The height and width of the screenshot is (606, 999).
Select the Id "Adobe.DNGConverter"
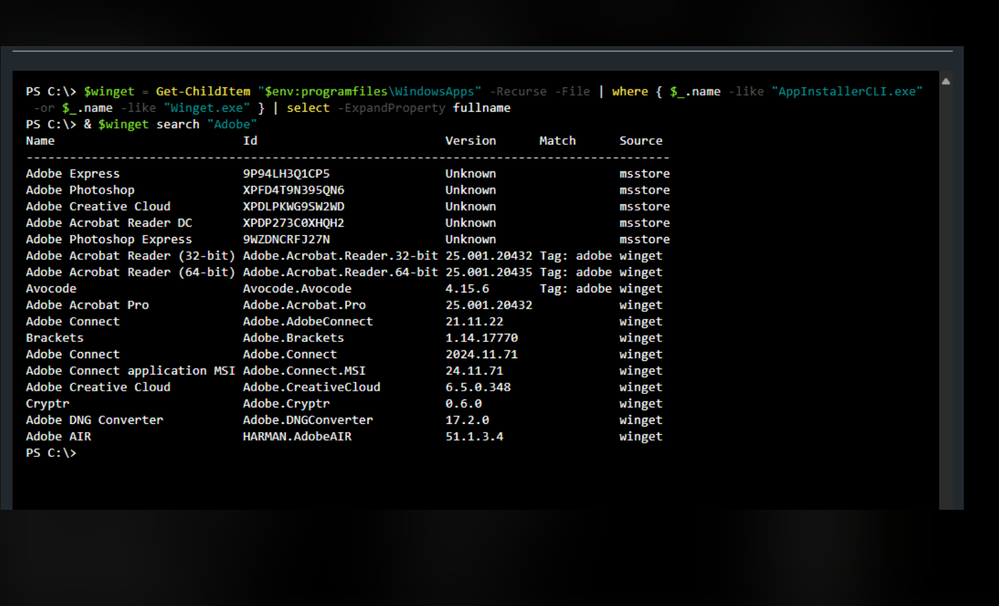308,421
